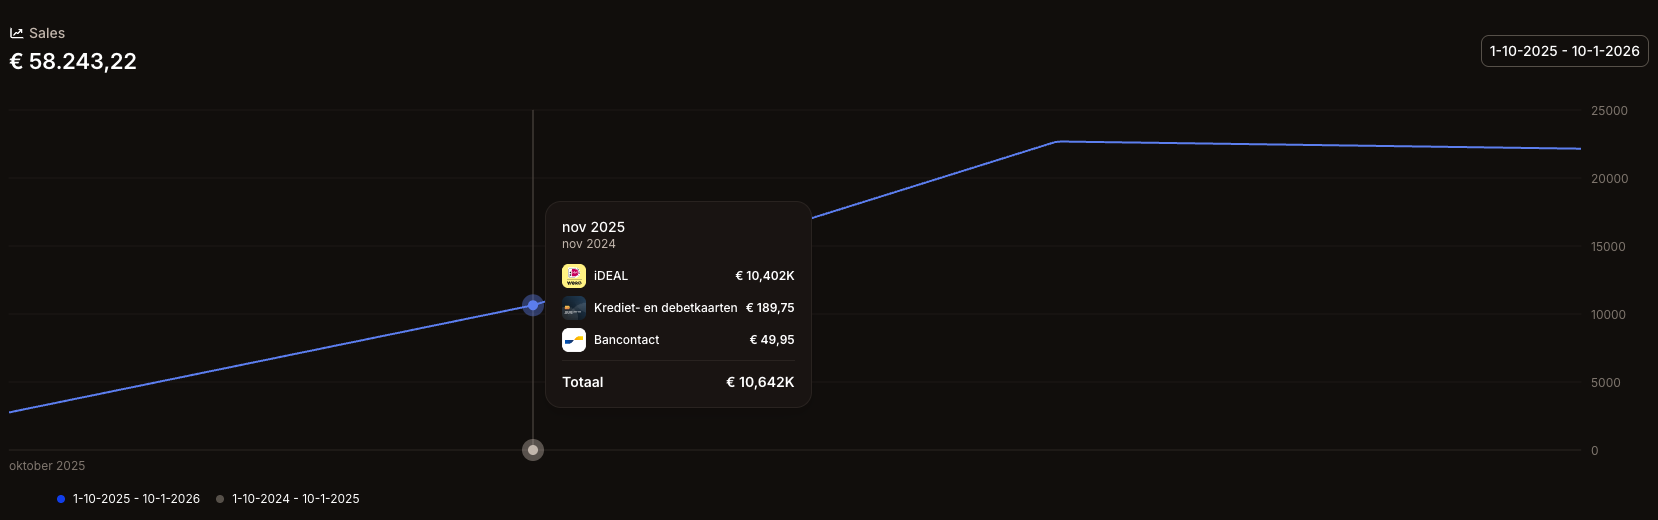Click the iDEAL payment method icon
The image size is (1658, 520).
(x=574, y=276)
